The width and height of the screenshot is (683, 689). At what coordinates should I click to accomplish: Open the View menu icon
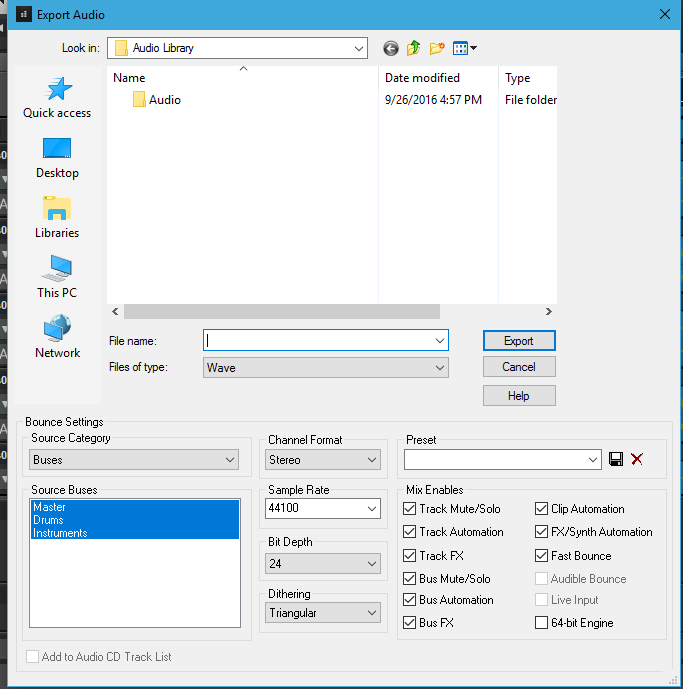click(464, 48)
